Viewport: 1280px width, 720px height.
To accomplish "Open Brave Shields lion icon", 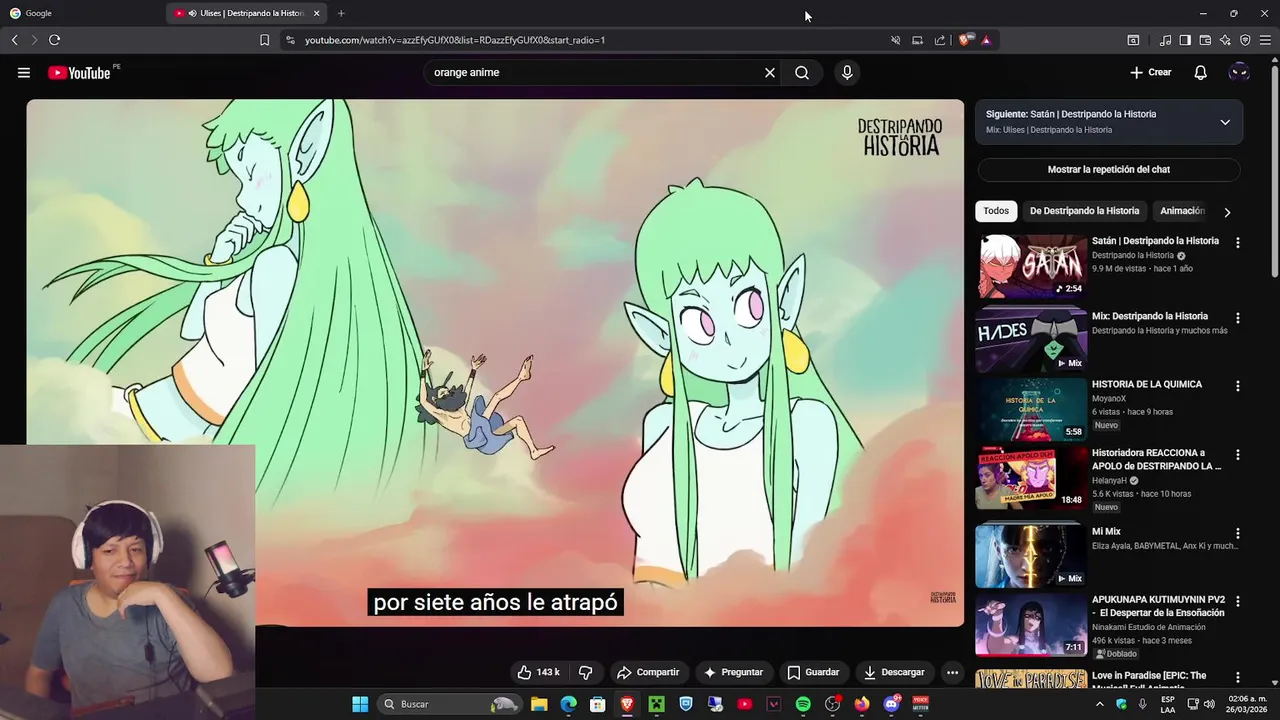I will click(x=964, y=40).
